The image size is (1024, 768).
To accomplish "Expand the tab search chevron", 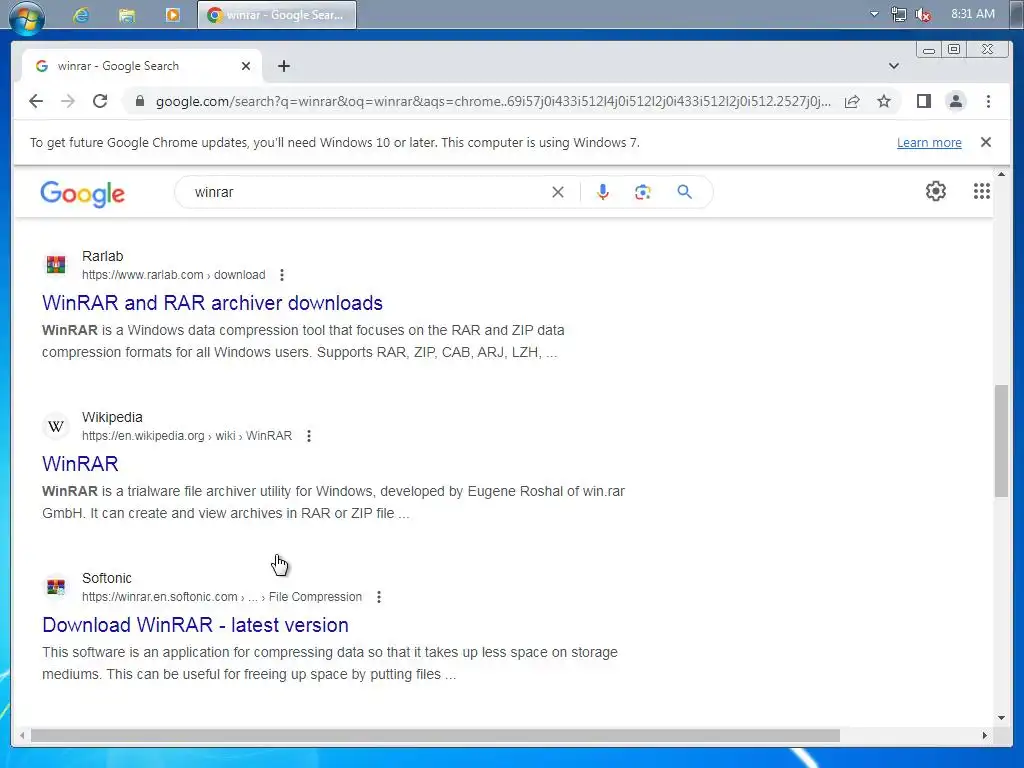I will tap(894, 66).
